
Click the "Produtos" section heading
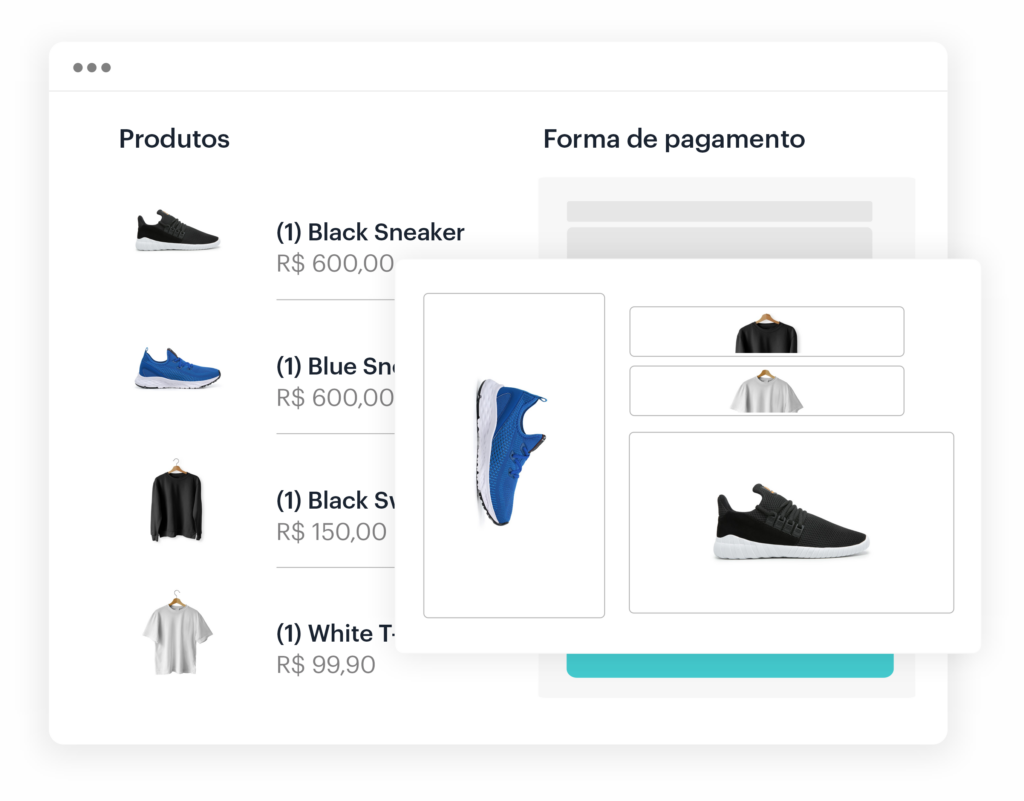tap(174, 139)
